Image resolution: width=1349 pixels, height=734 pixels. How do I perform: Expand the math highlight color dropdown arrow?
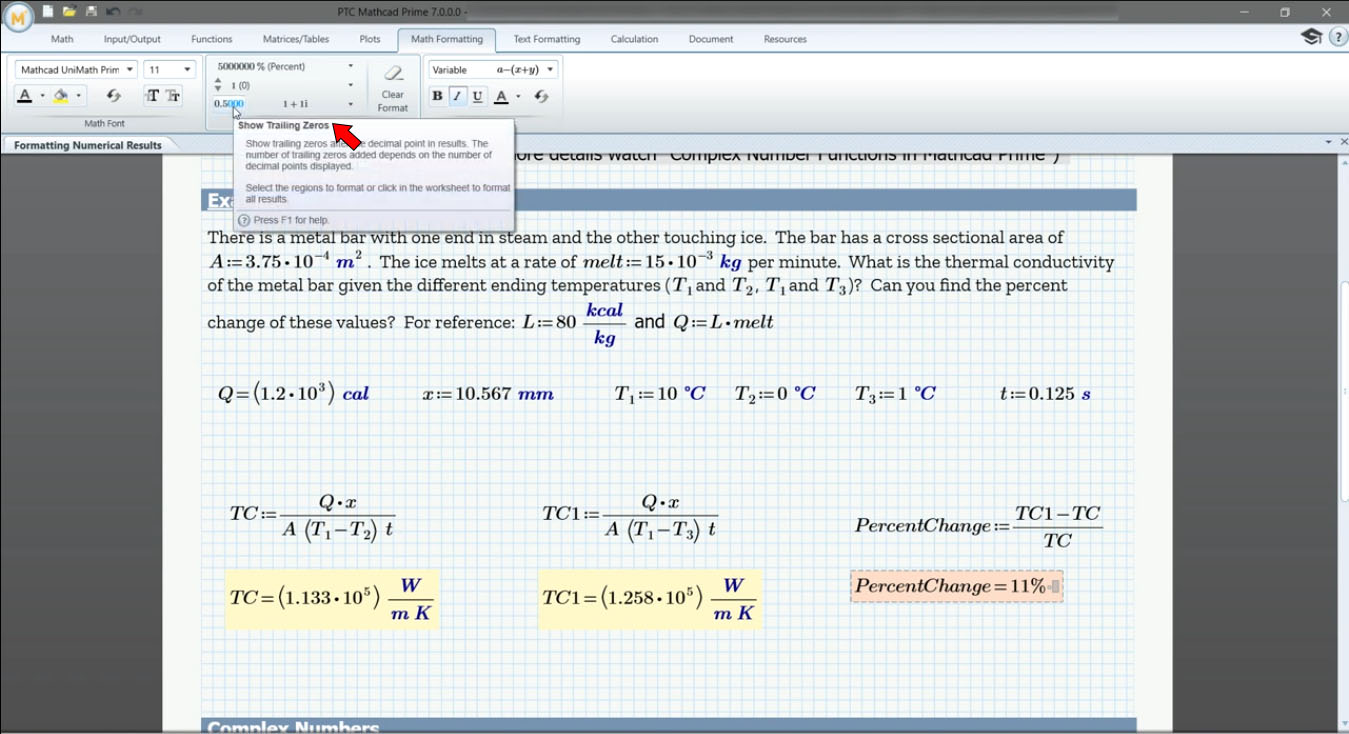click(x=78, y=96)
